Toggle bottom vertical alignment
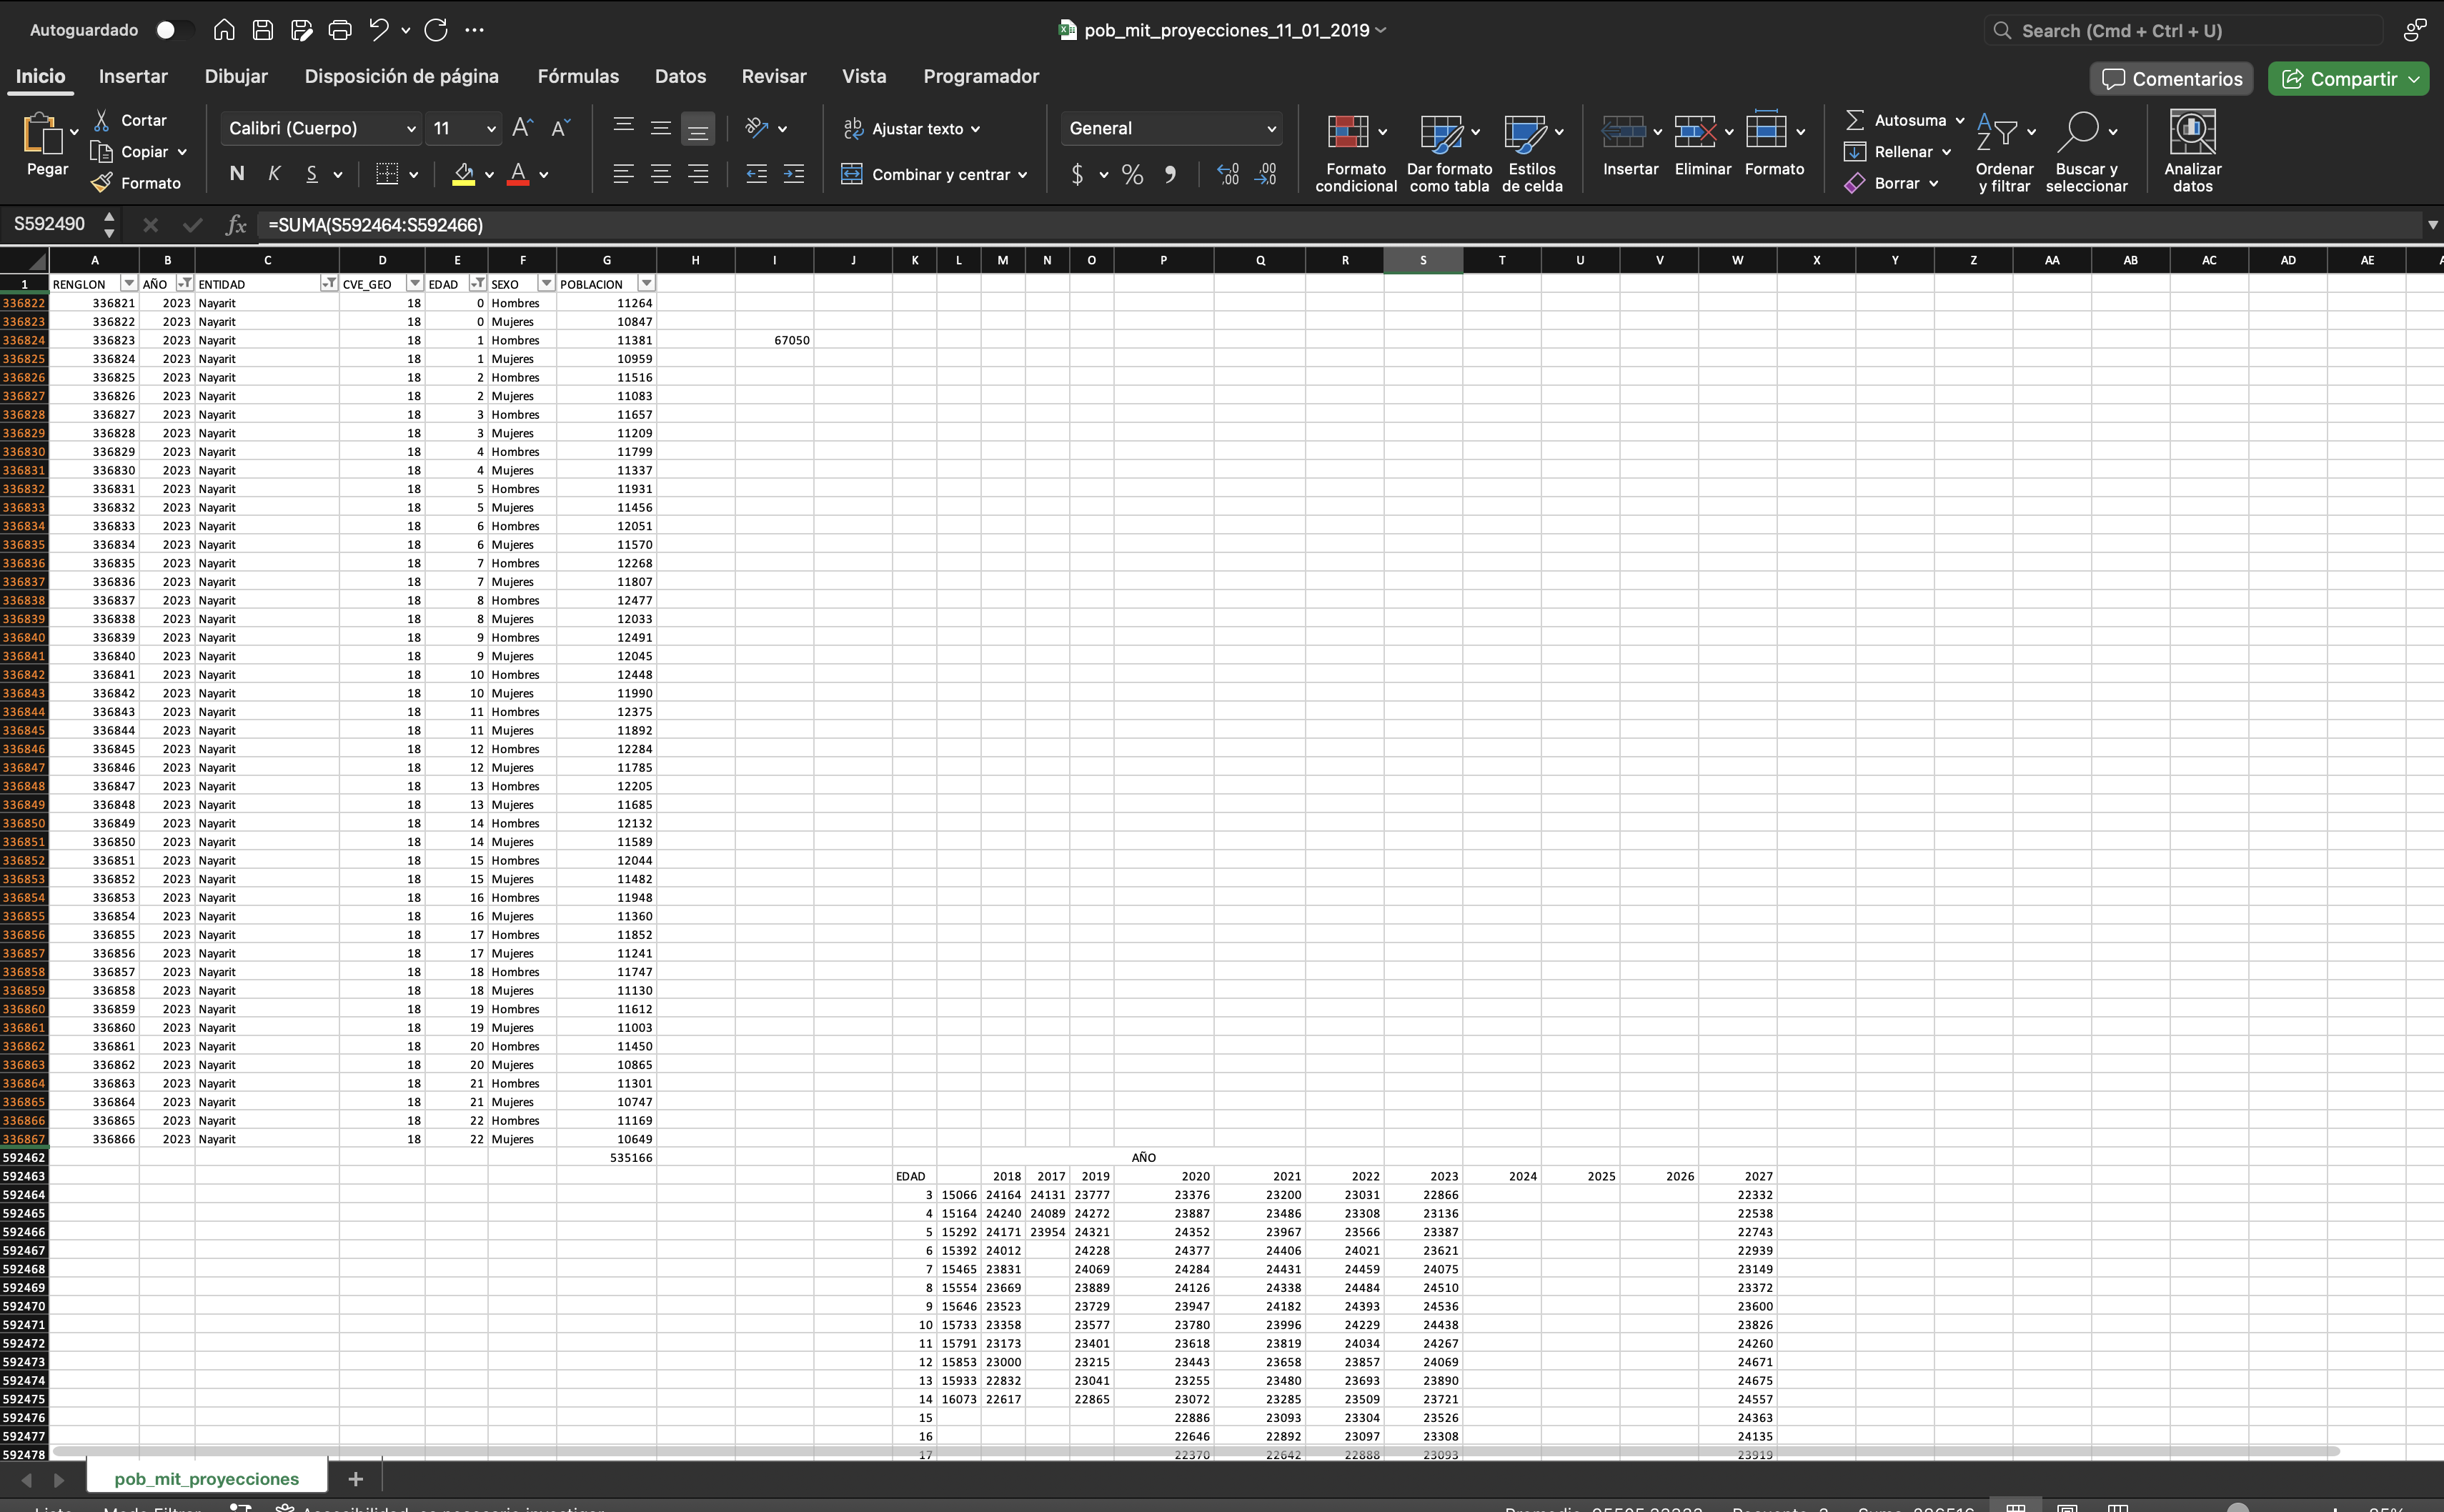 (x=698, y=128)
